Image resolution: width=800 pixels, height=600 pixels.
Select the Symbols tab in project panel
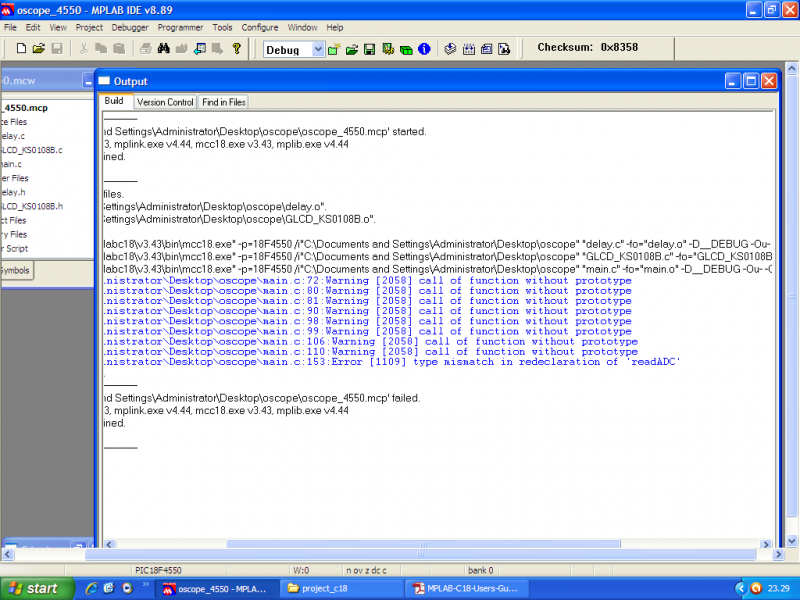(15, 270)
